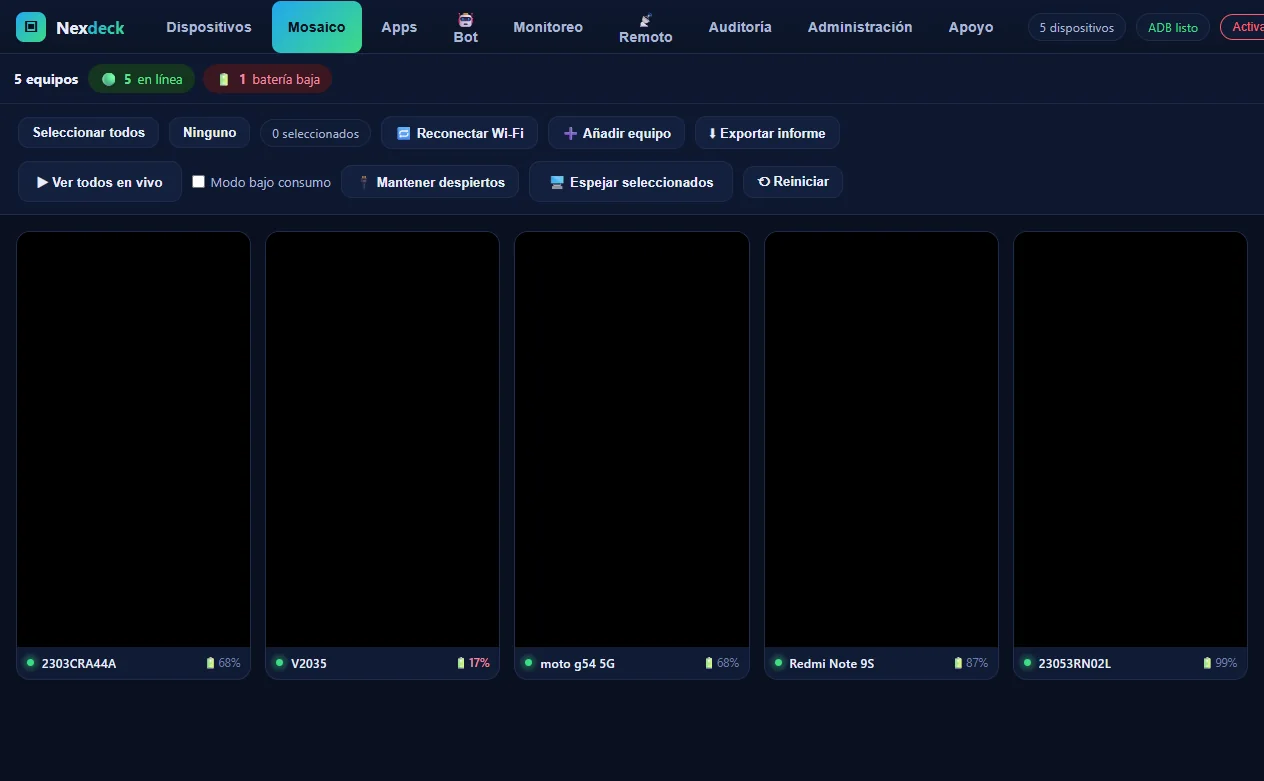Click the online status dot of V2035
The height and width of the screenshot is (781, 1264).
279,662
